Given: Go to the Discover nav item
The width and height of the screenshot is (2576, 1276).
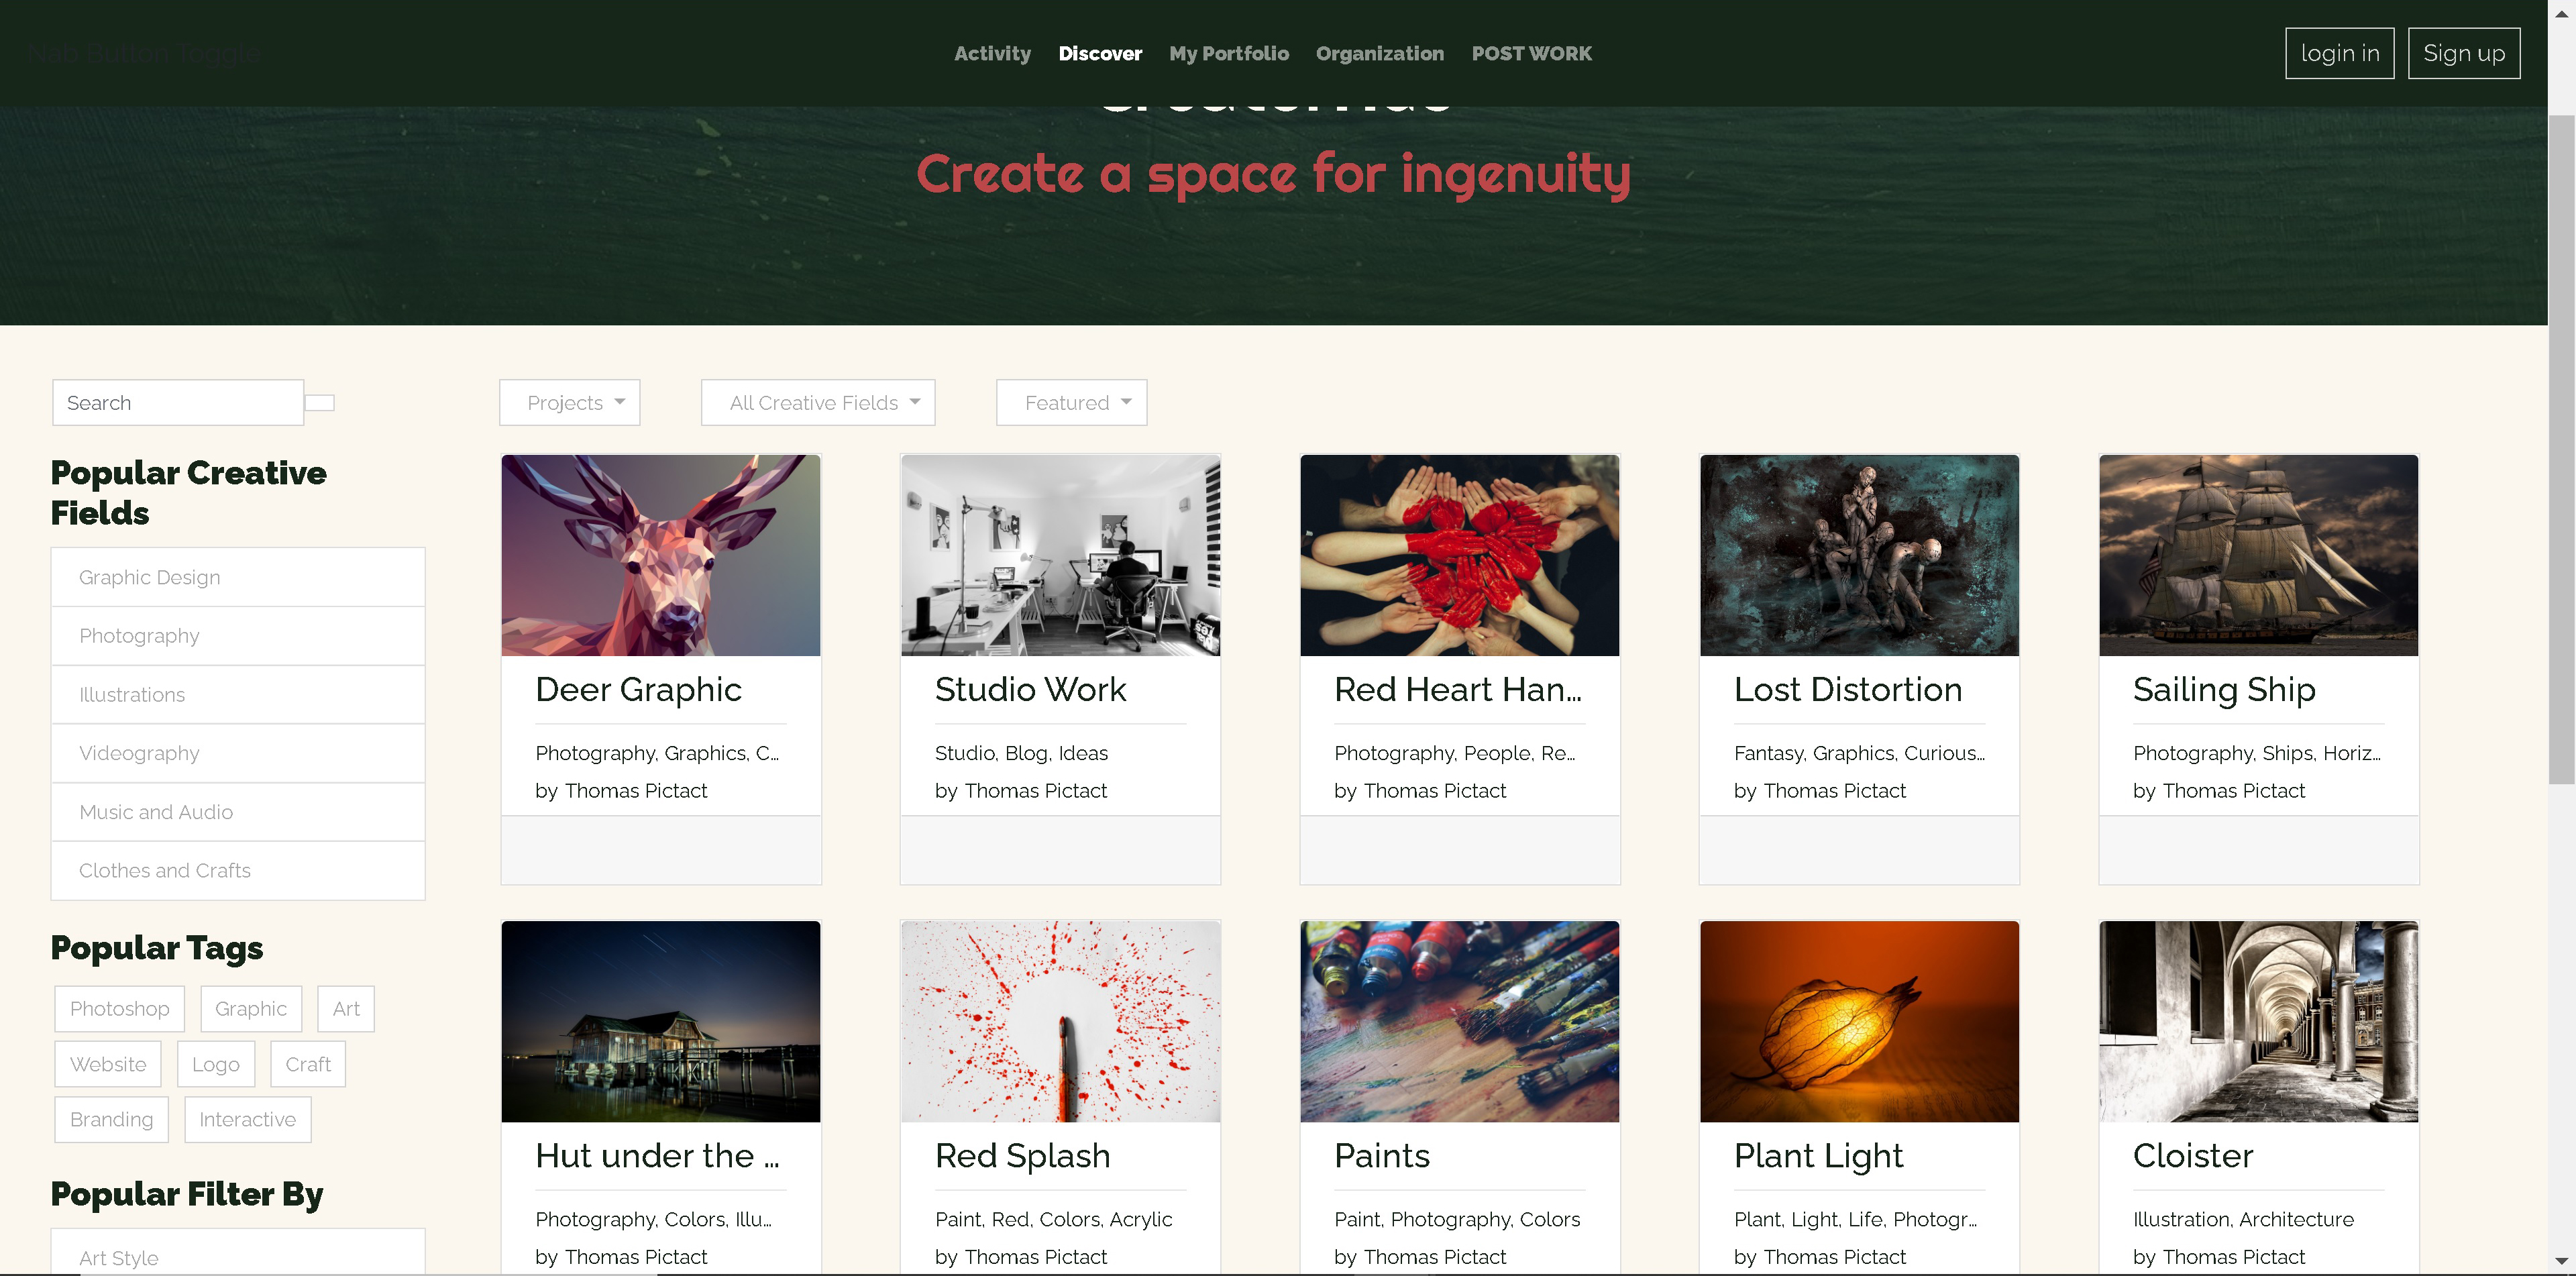Looking at the screenshot, I should (x=1100, y=53).
